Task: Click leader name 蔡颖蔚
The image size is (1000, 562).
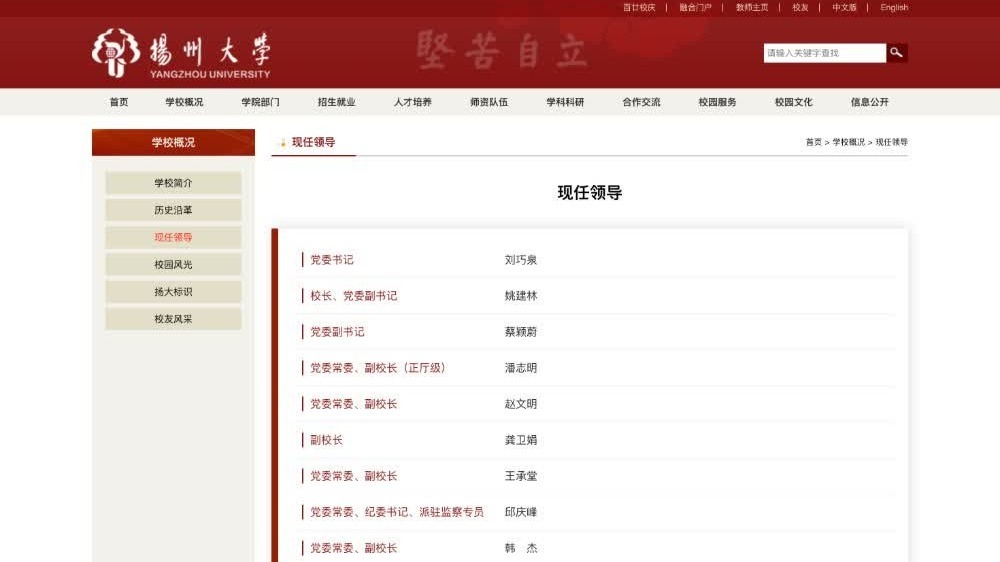Action: tap(520, 332)
